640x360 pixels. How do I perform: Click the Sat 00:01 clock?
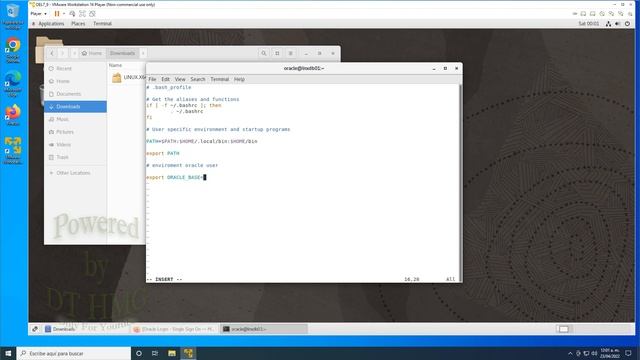click(x=589, y=24)
